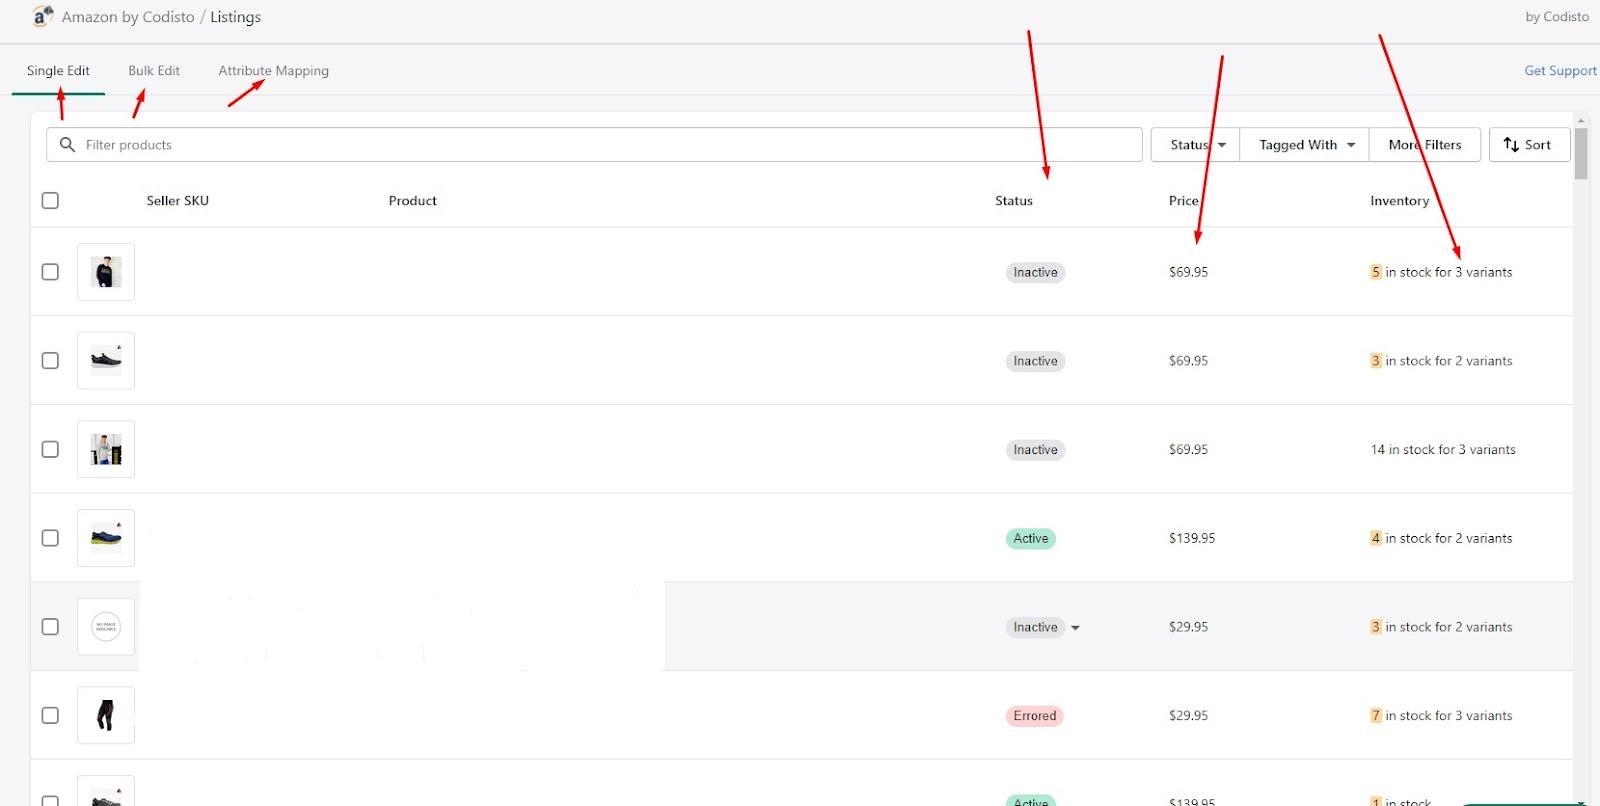Click the Listings breadcrumb text

(235, 17)
